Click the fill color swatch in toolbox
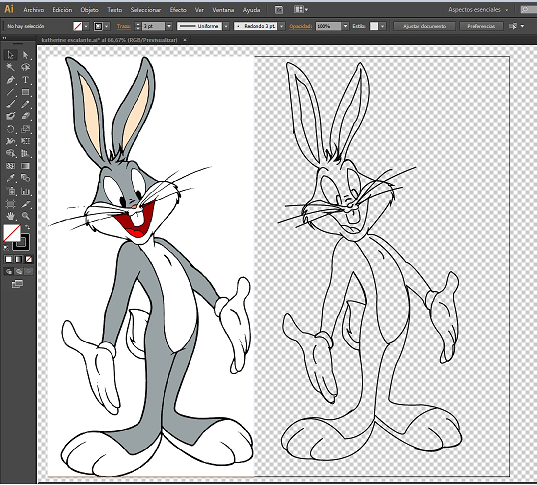Screen dimensions: 537x485 point(12,233)
